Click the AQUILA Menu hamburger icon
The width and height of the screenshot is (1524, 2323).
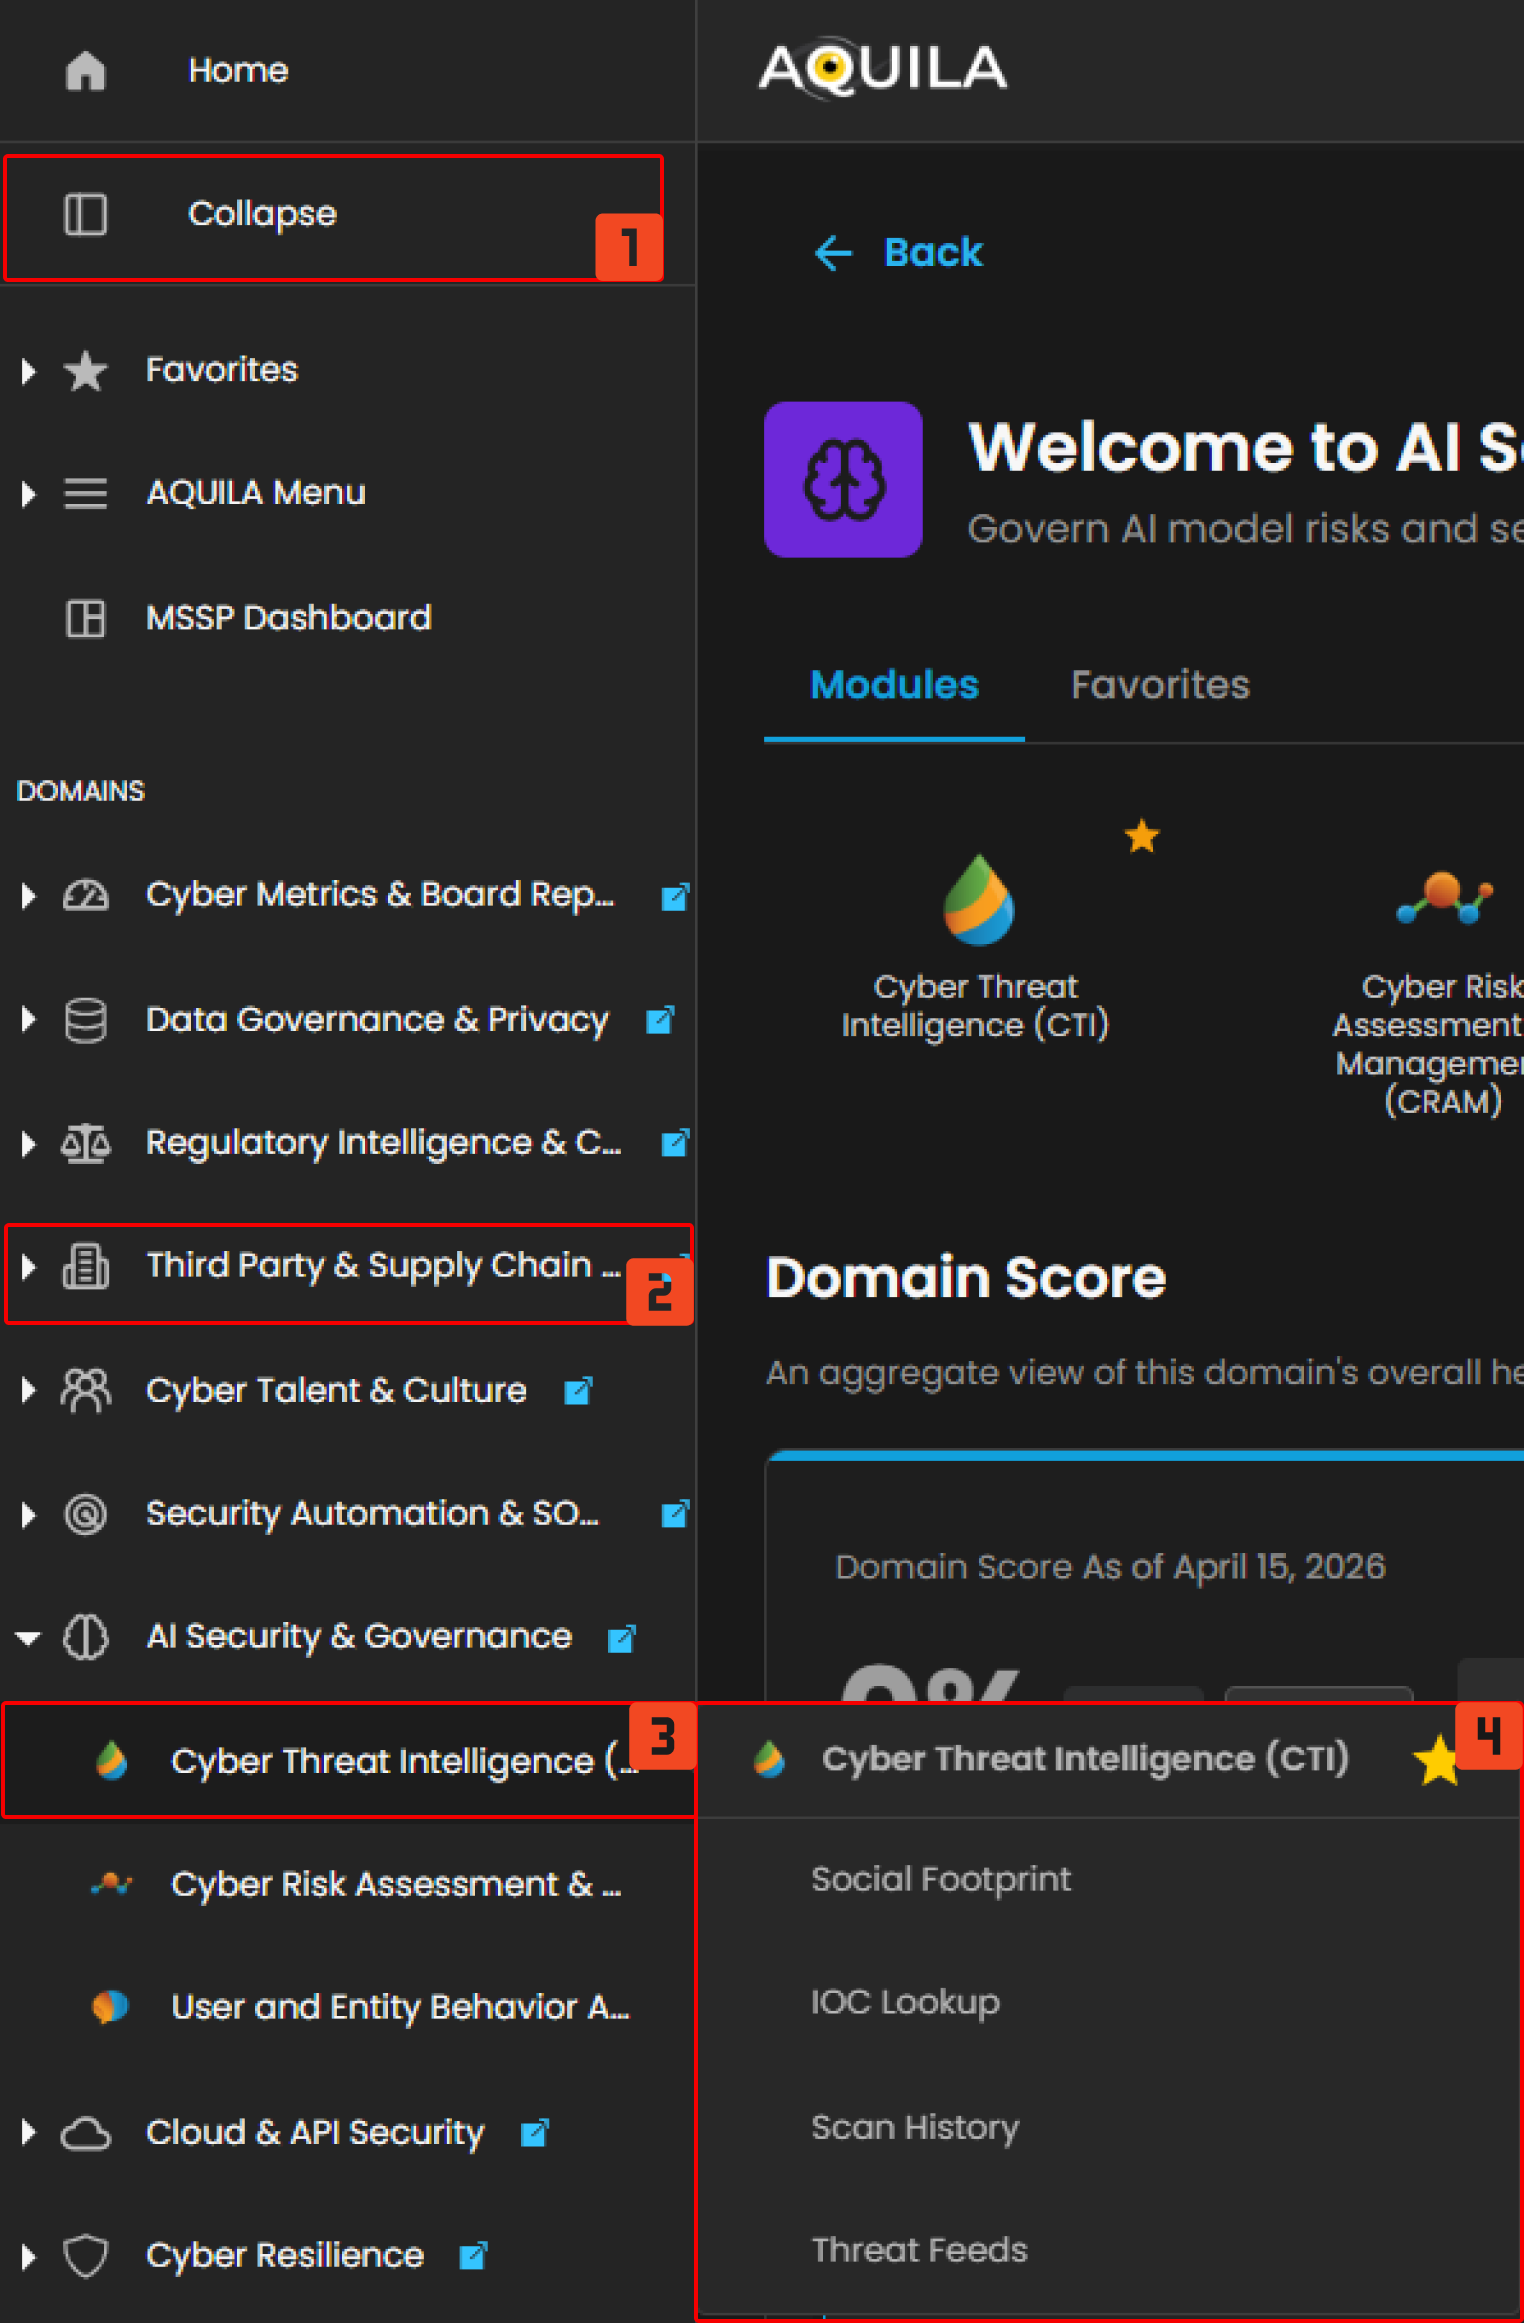click(85, 494)
